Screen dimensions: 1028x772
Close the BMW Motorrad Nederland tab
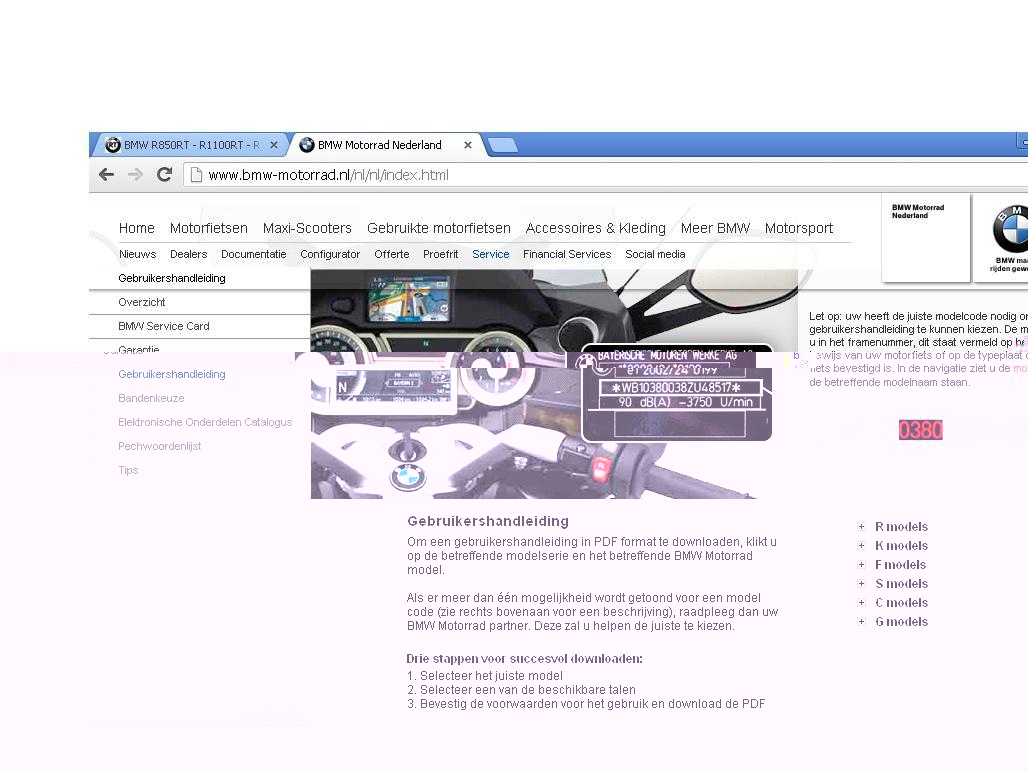click(467, 145)
